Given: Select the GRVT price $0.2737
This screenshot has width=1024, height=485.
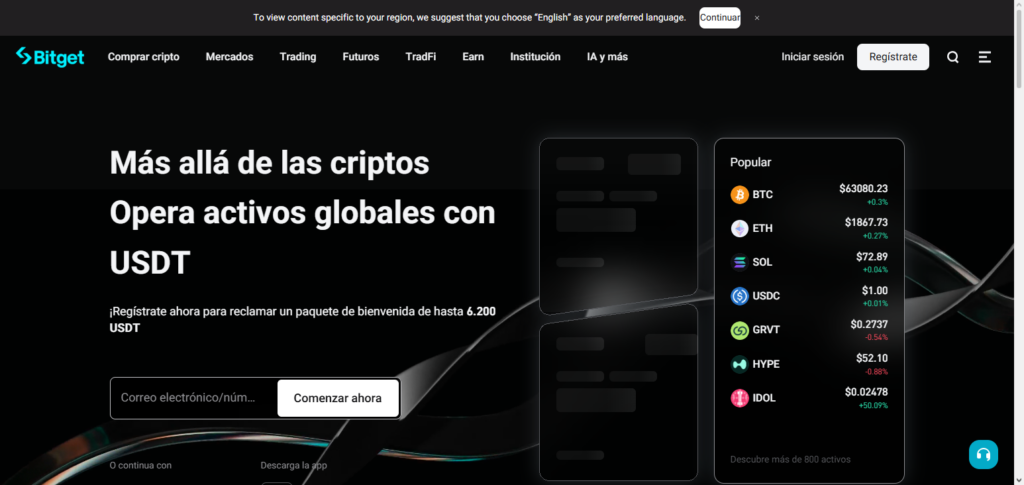Looking at the screenshot, I should tap(869, 324).
